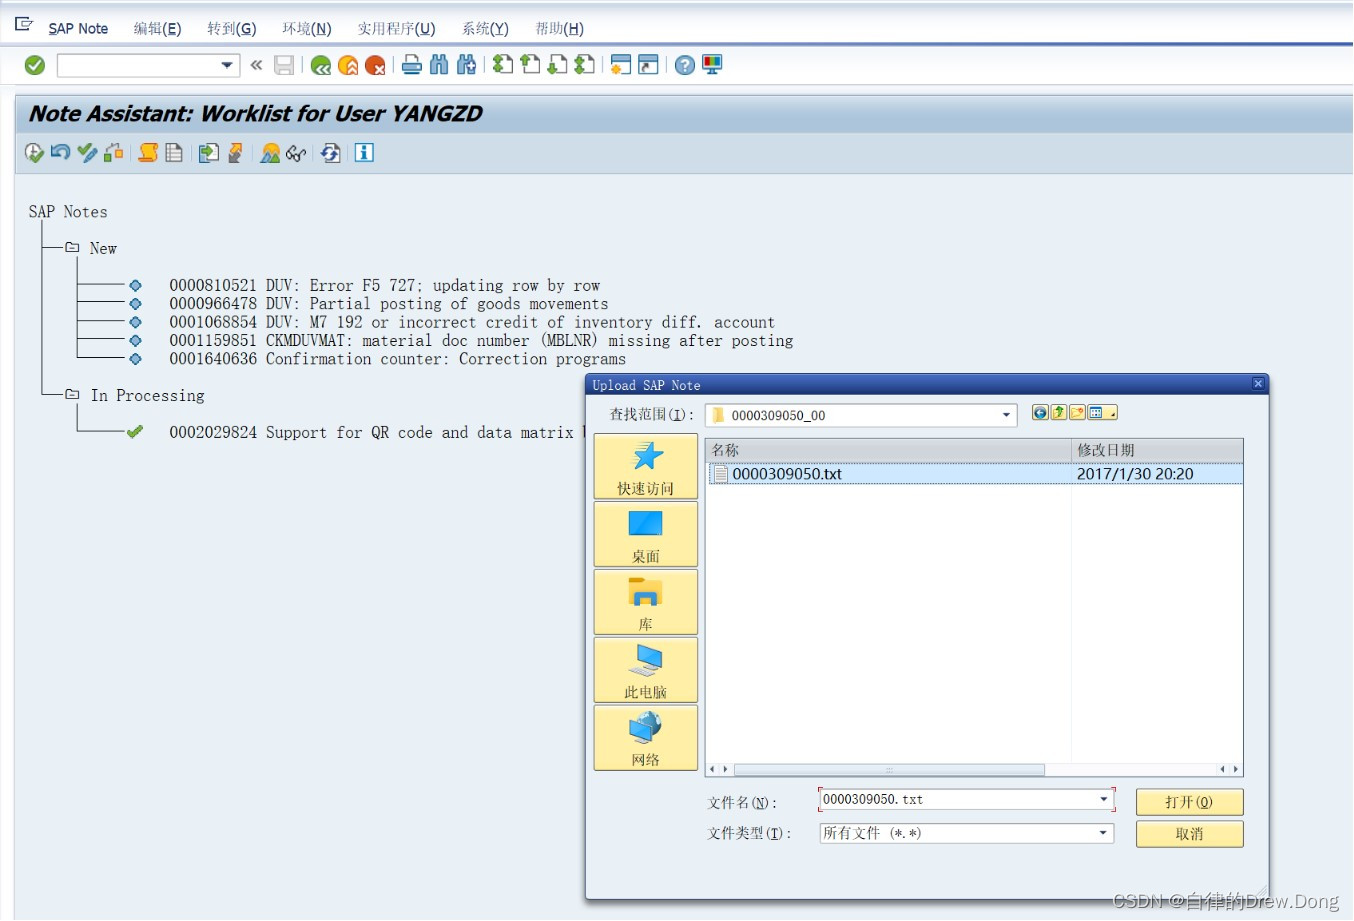Click the orange Exit icon
1354x921 pixels.
(x=348, y=65)
